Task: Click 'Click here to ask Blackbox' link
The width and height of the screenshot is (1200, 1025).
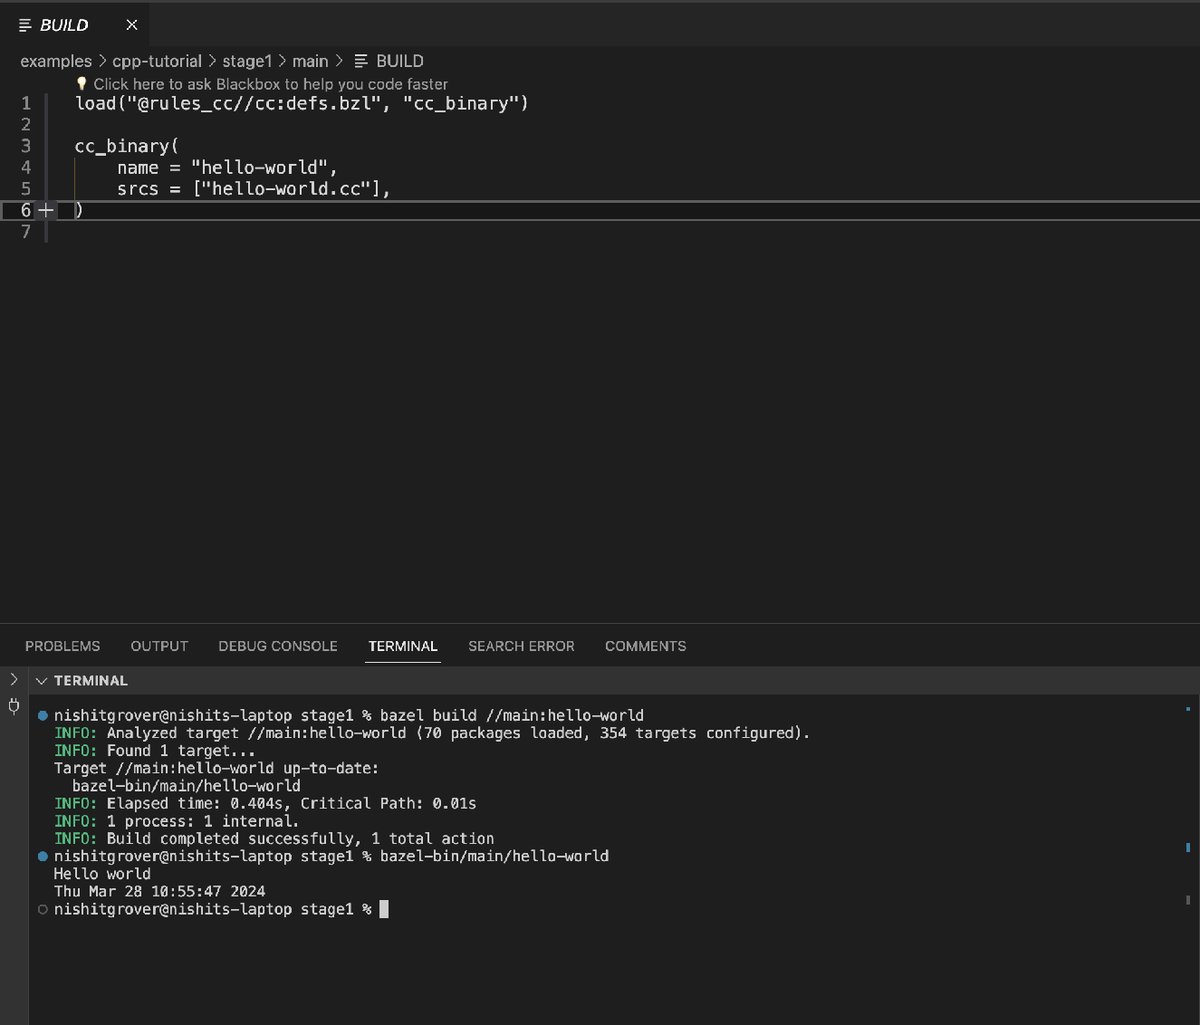Action: click(x=270, y=84)
